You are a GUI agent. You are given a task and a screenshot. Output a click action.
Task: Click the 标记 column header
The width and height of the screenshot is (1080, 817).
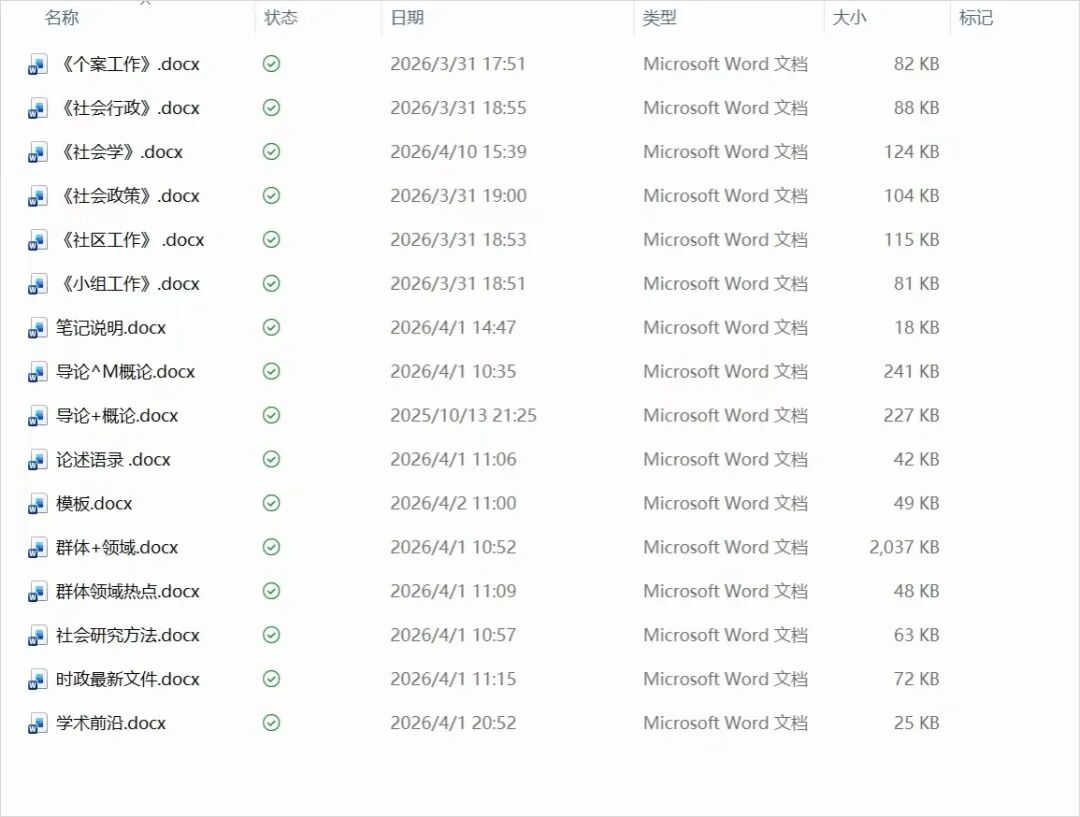976,18
